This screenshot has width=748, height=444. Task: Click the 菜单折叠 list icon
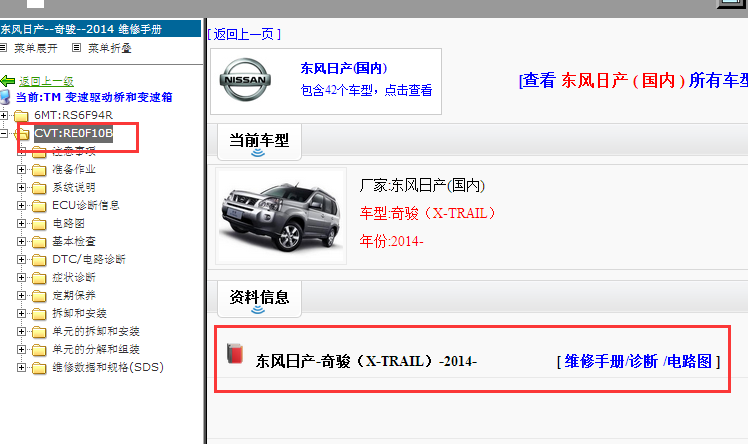tap(76, 48)
